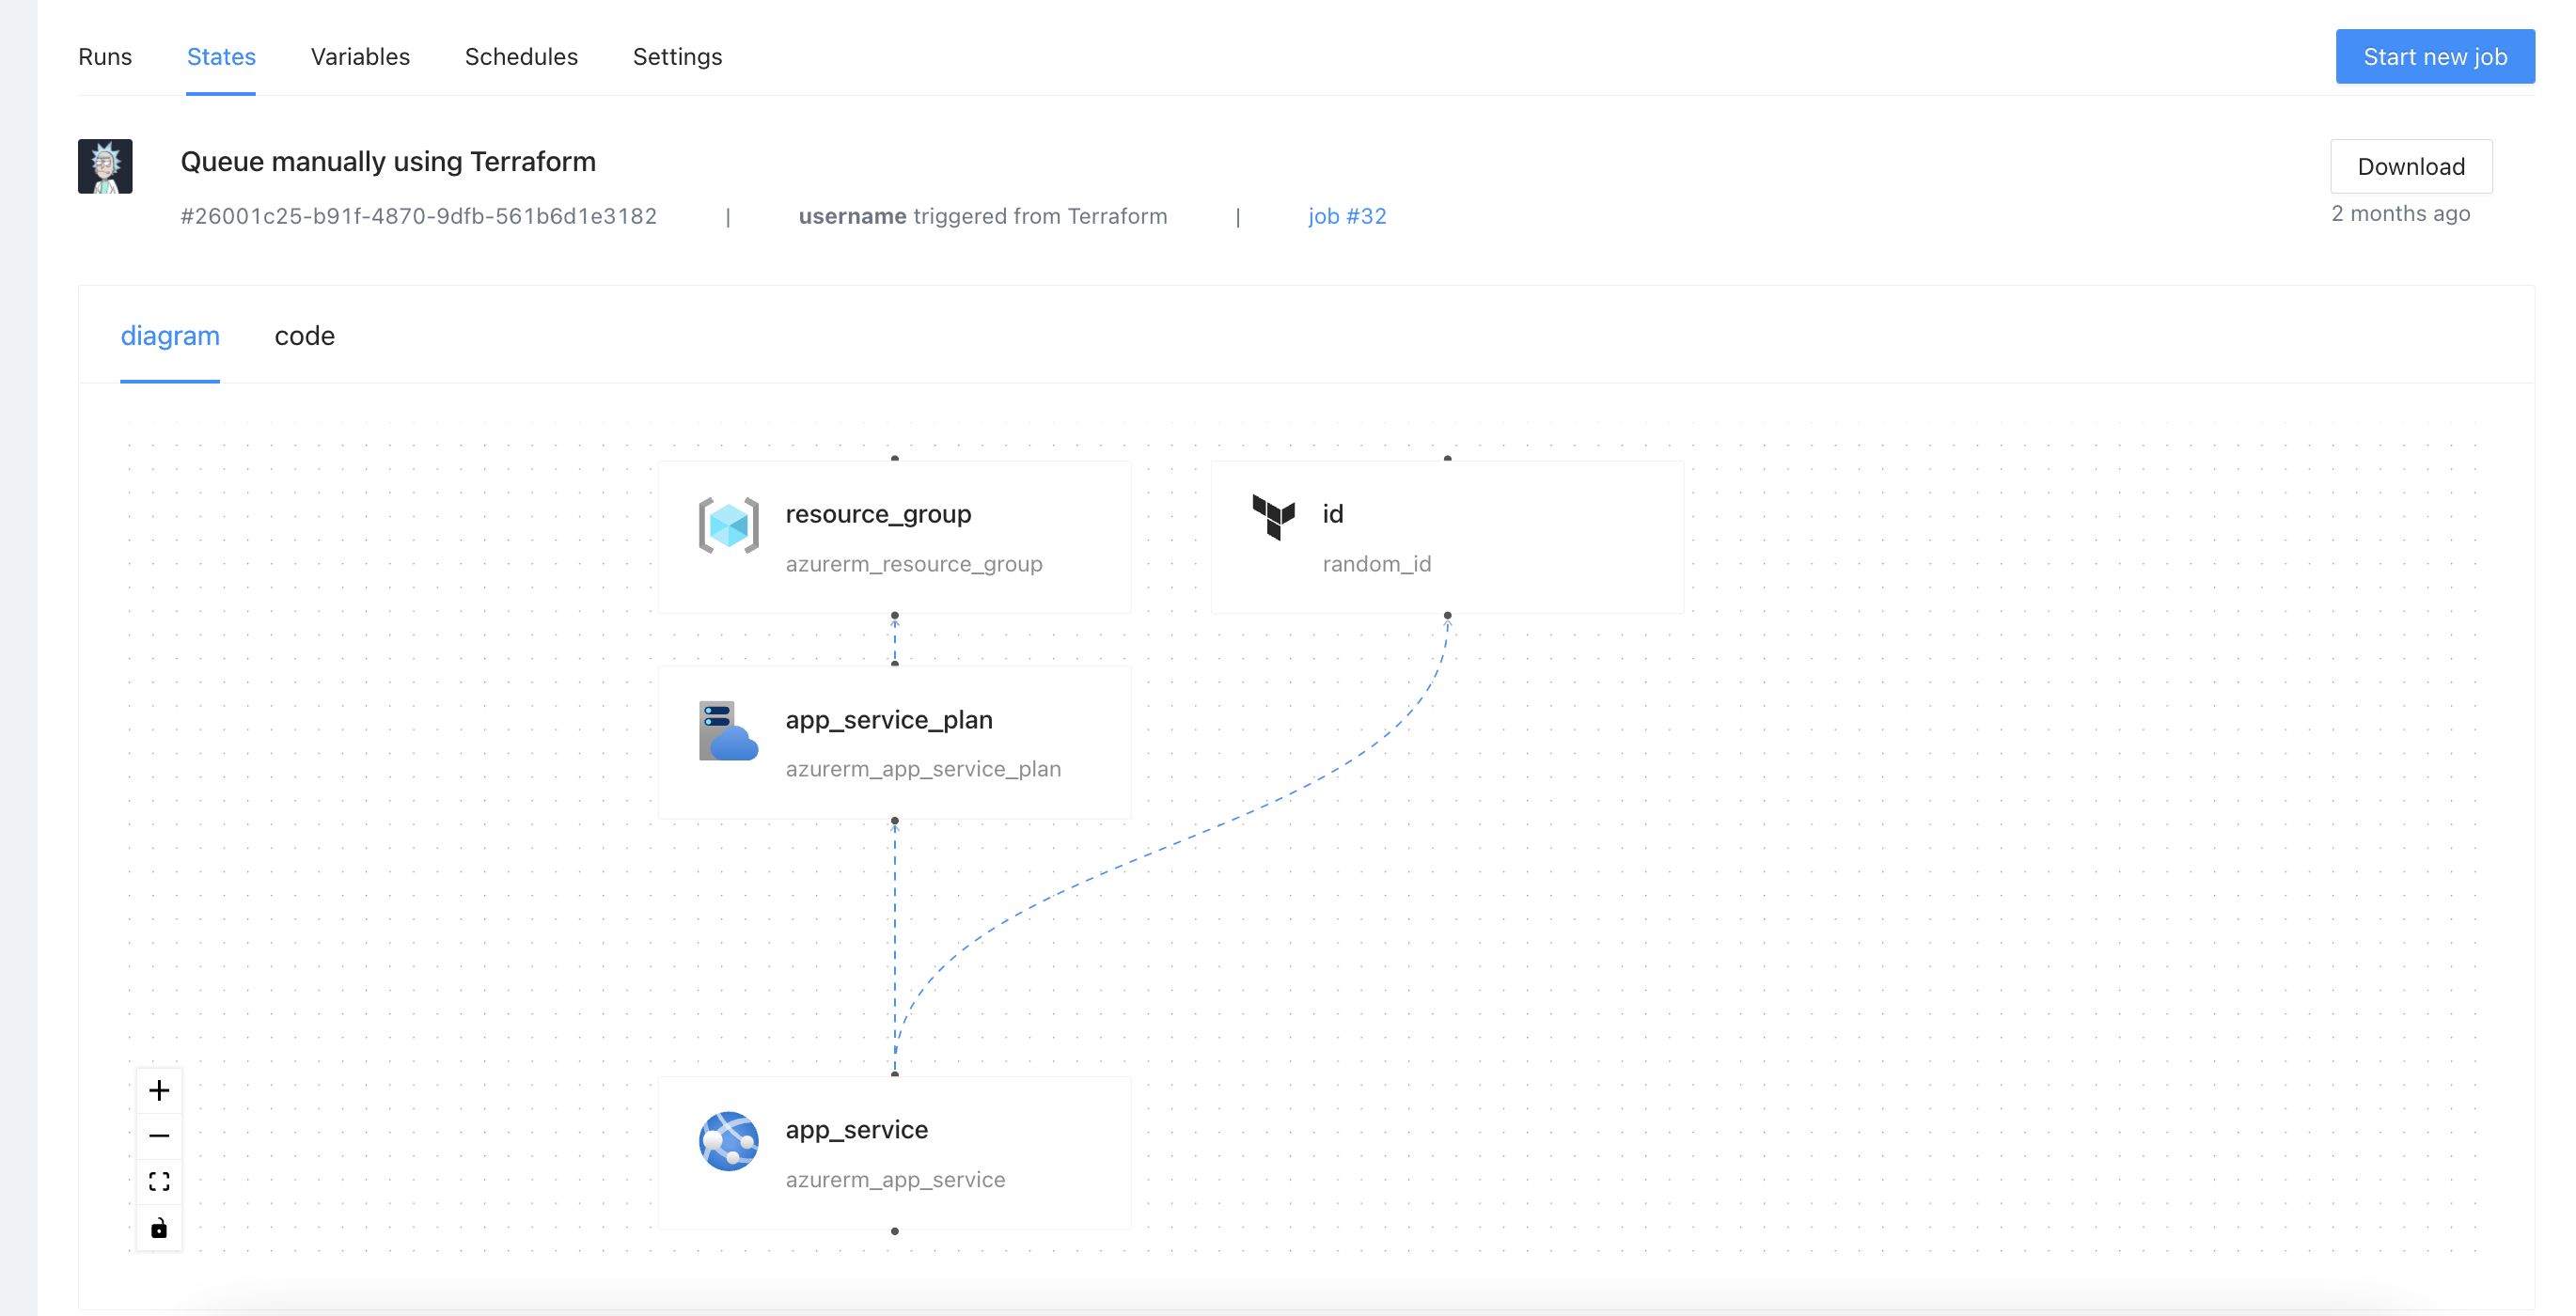
Task: Select the app_service_plan node title
Action: tap(889, 720)
